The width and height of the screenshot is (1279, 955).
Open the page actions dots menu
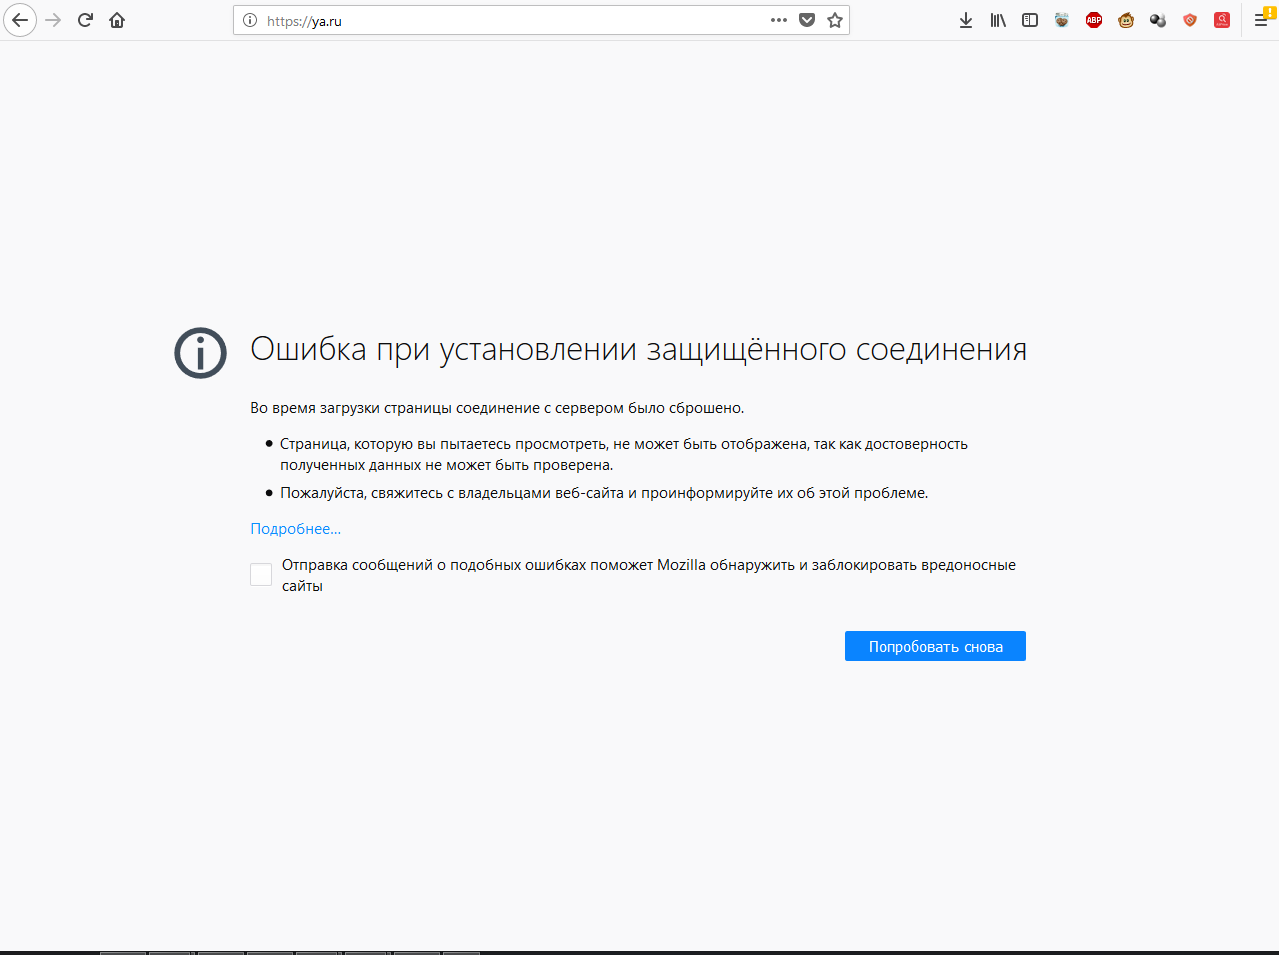tap(778, 19)
